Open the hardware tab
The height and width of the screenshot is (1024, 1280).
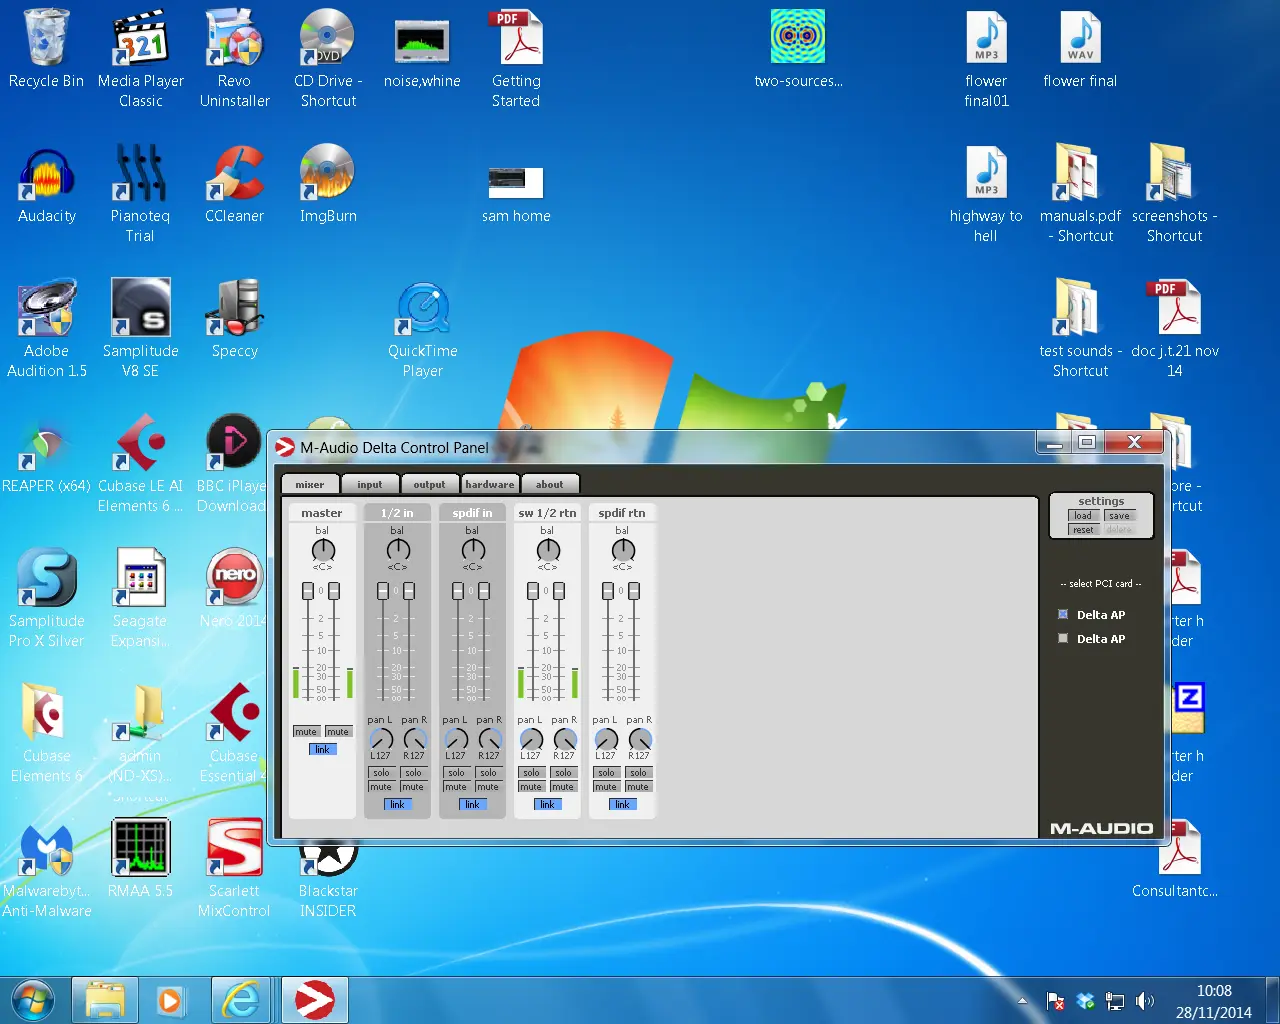[x=490, y=484]
